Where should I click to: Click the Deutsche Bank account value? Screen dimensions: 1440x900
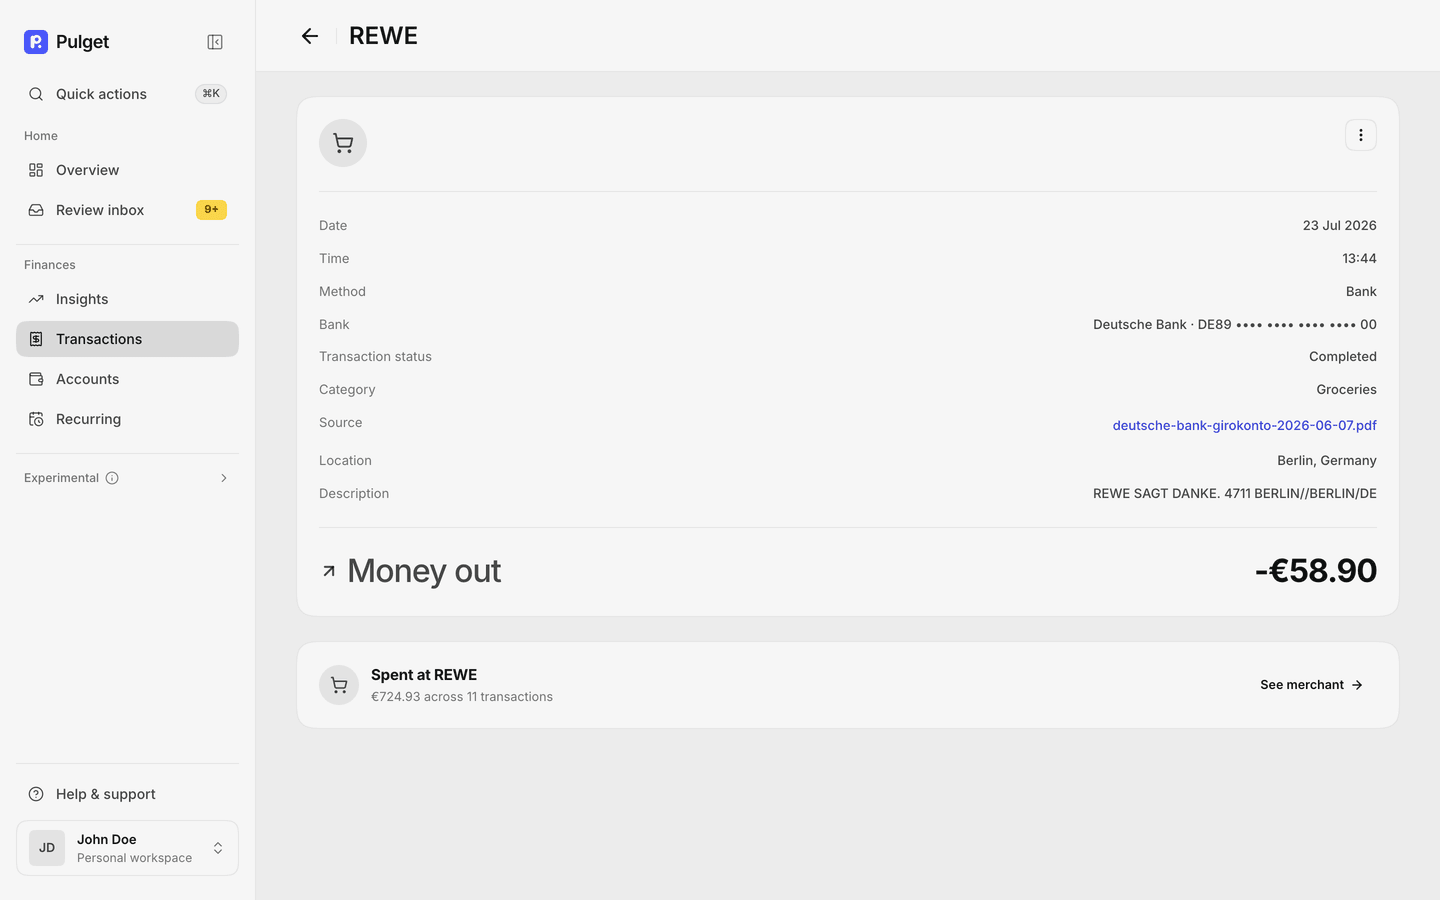[1234, 325]
